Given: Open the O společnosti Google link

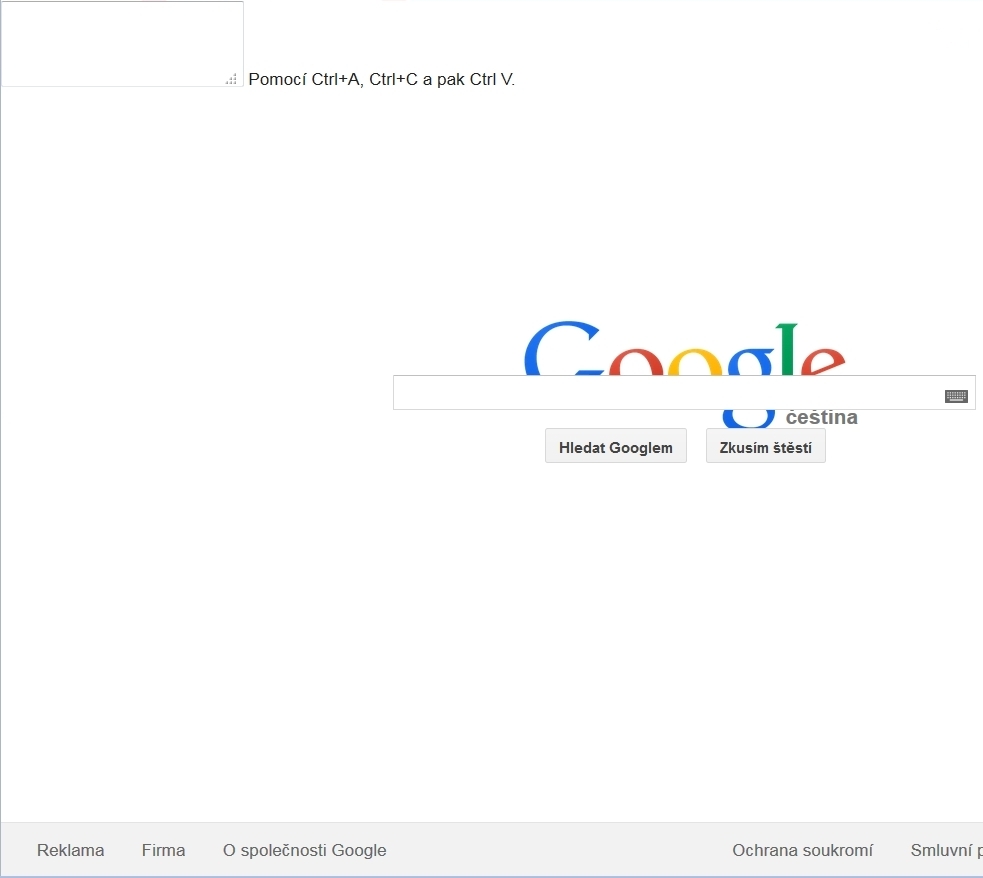Looking at the screenshot, I should (x=305, y=850).
